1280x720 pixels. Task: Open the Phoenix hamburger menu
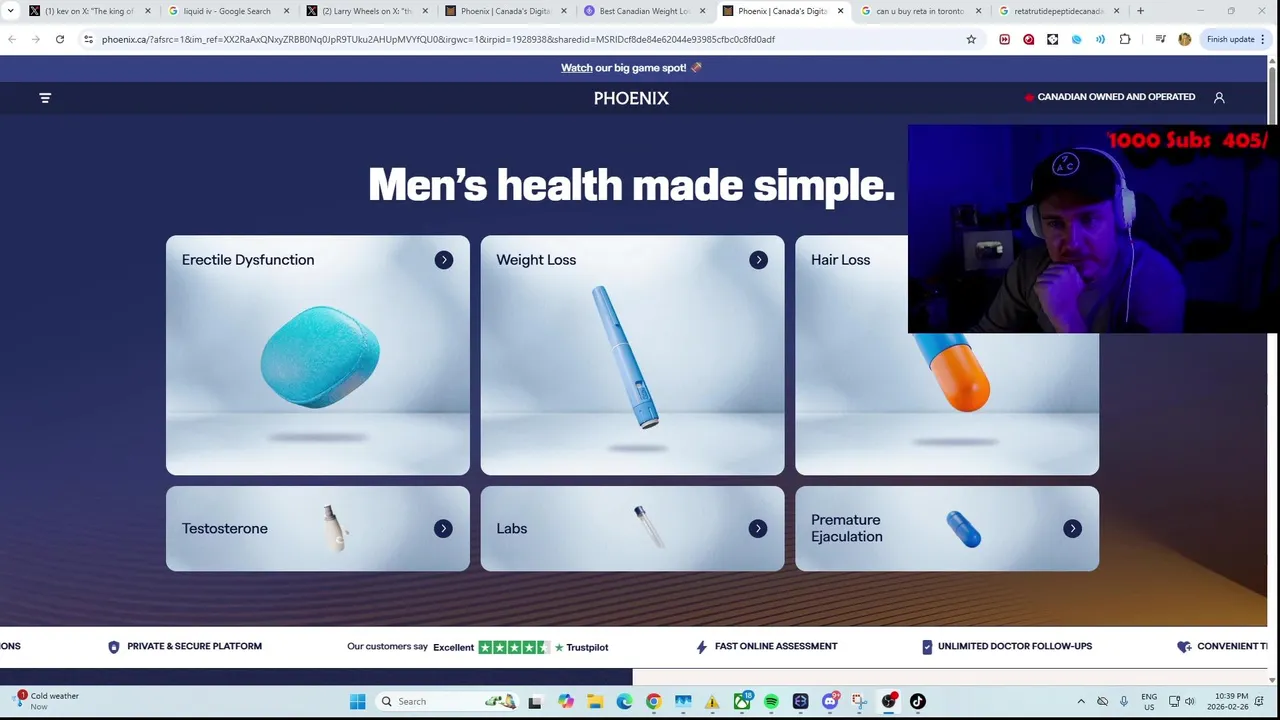pyautogui.click(x=45, y=98)
